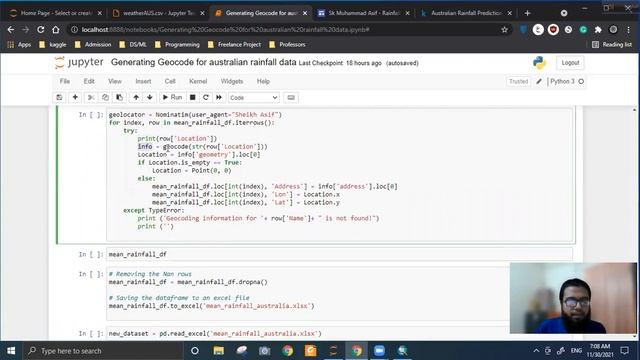Open the Edit menu
Viewport: 640px width, 360px height.
tap(89, 81)
